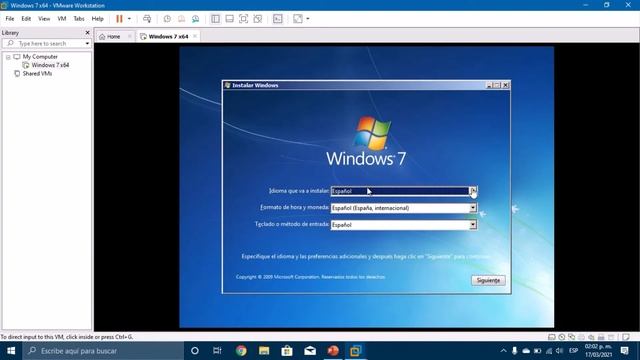
Task: Open the notification center
Action: pos(624,351)
